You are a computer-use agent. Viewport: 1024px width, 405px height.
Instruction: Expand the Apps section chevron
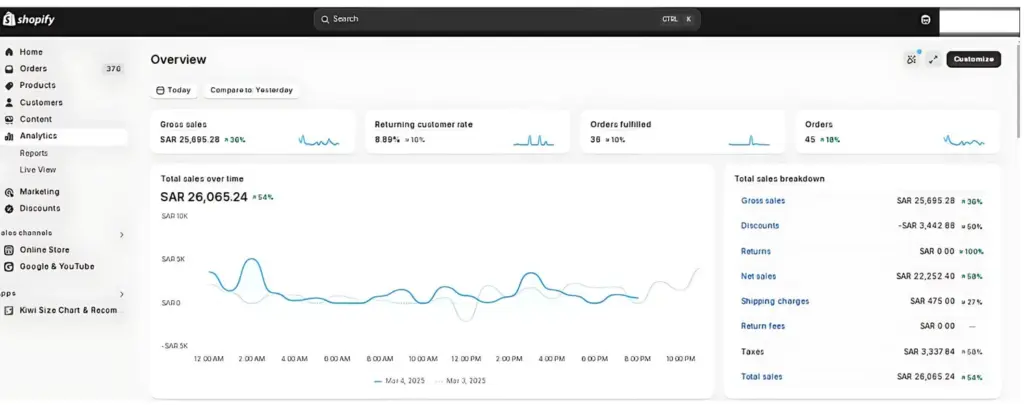(122, 294)
